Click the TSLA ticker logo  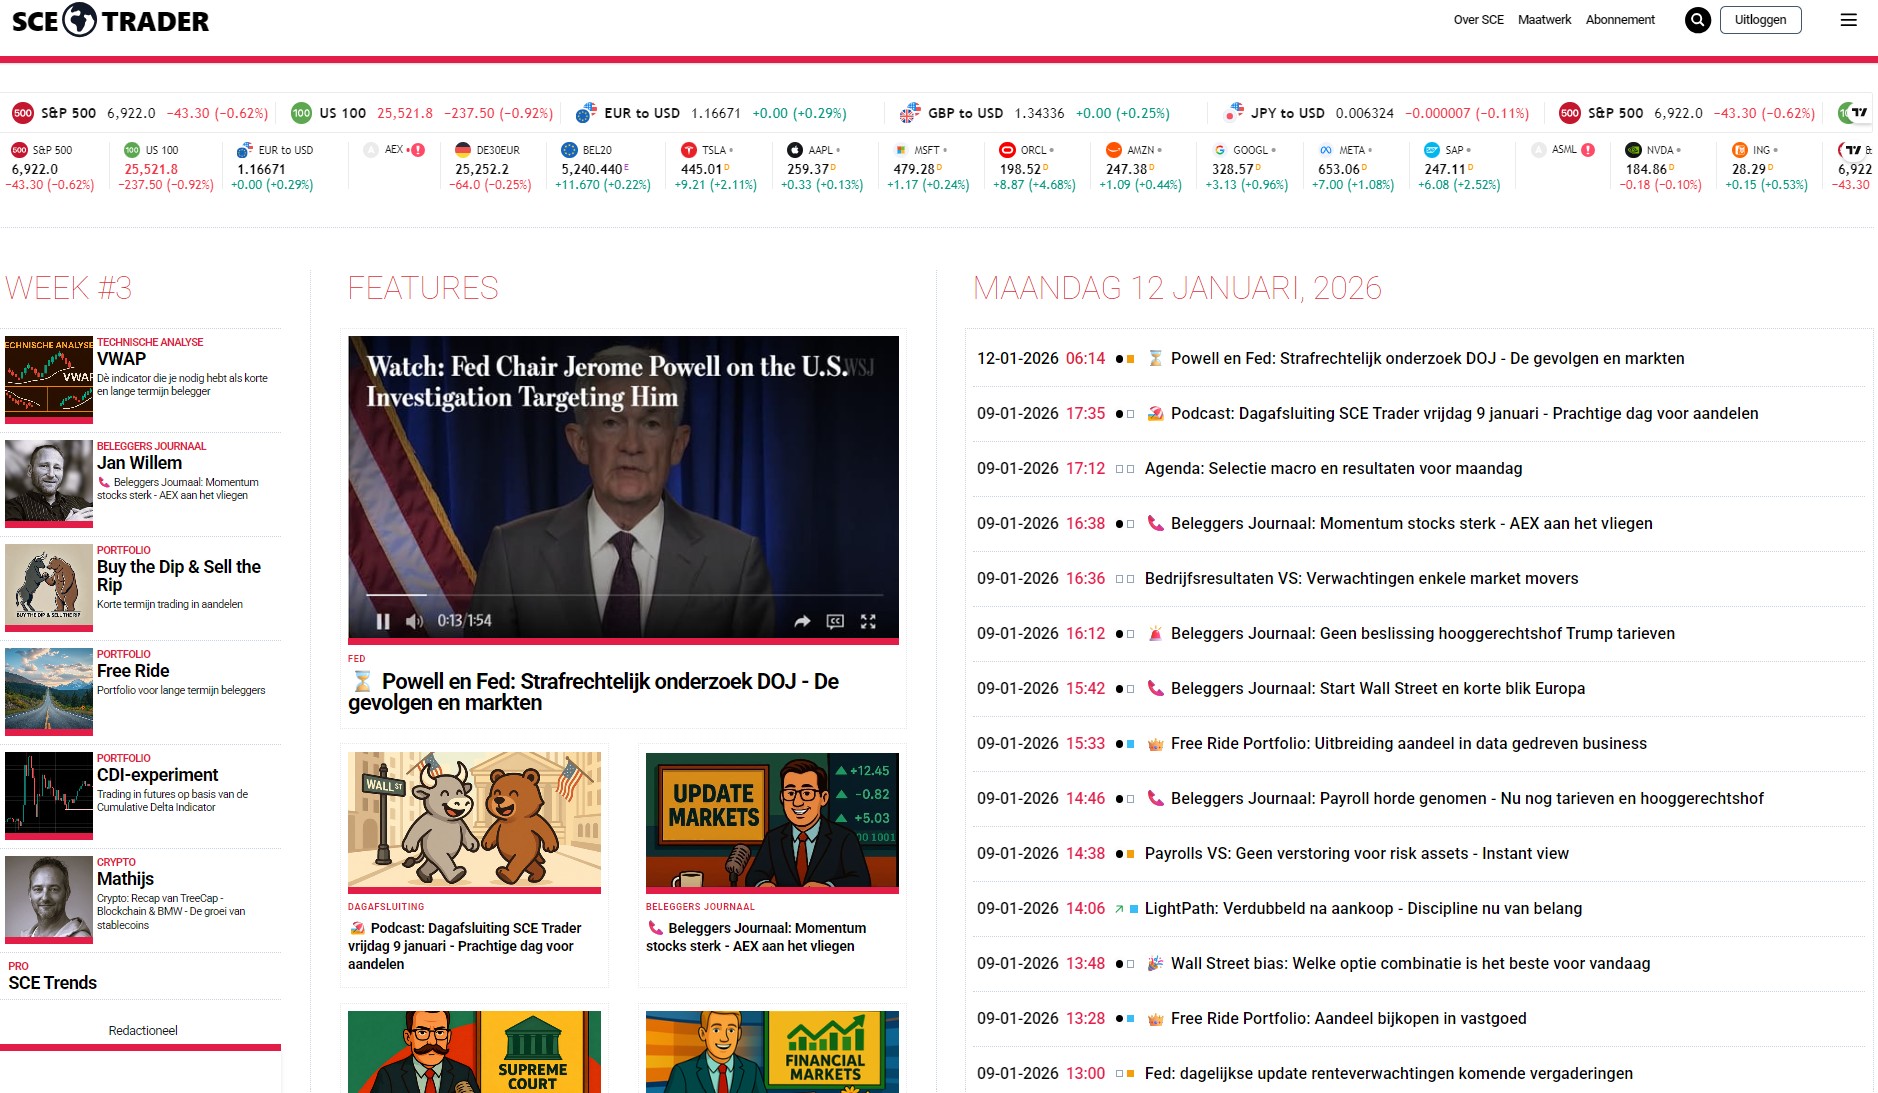pos(688,150)
